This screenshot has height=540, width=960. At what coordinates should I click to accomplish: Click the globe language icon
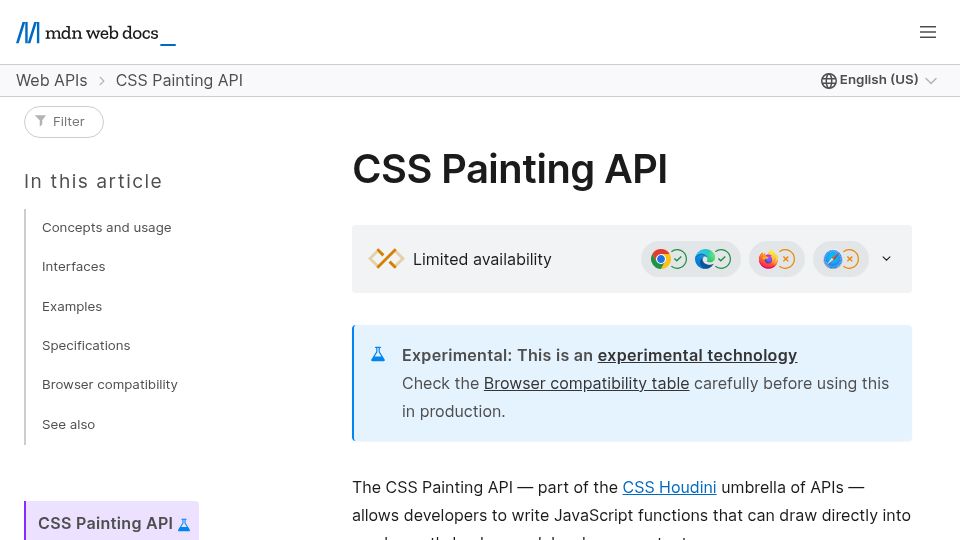pos(828,81)
